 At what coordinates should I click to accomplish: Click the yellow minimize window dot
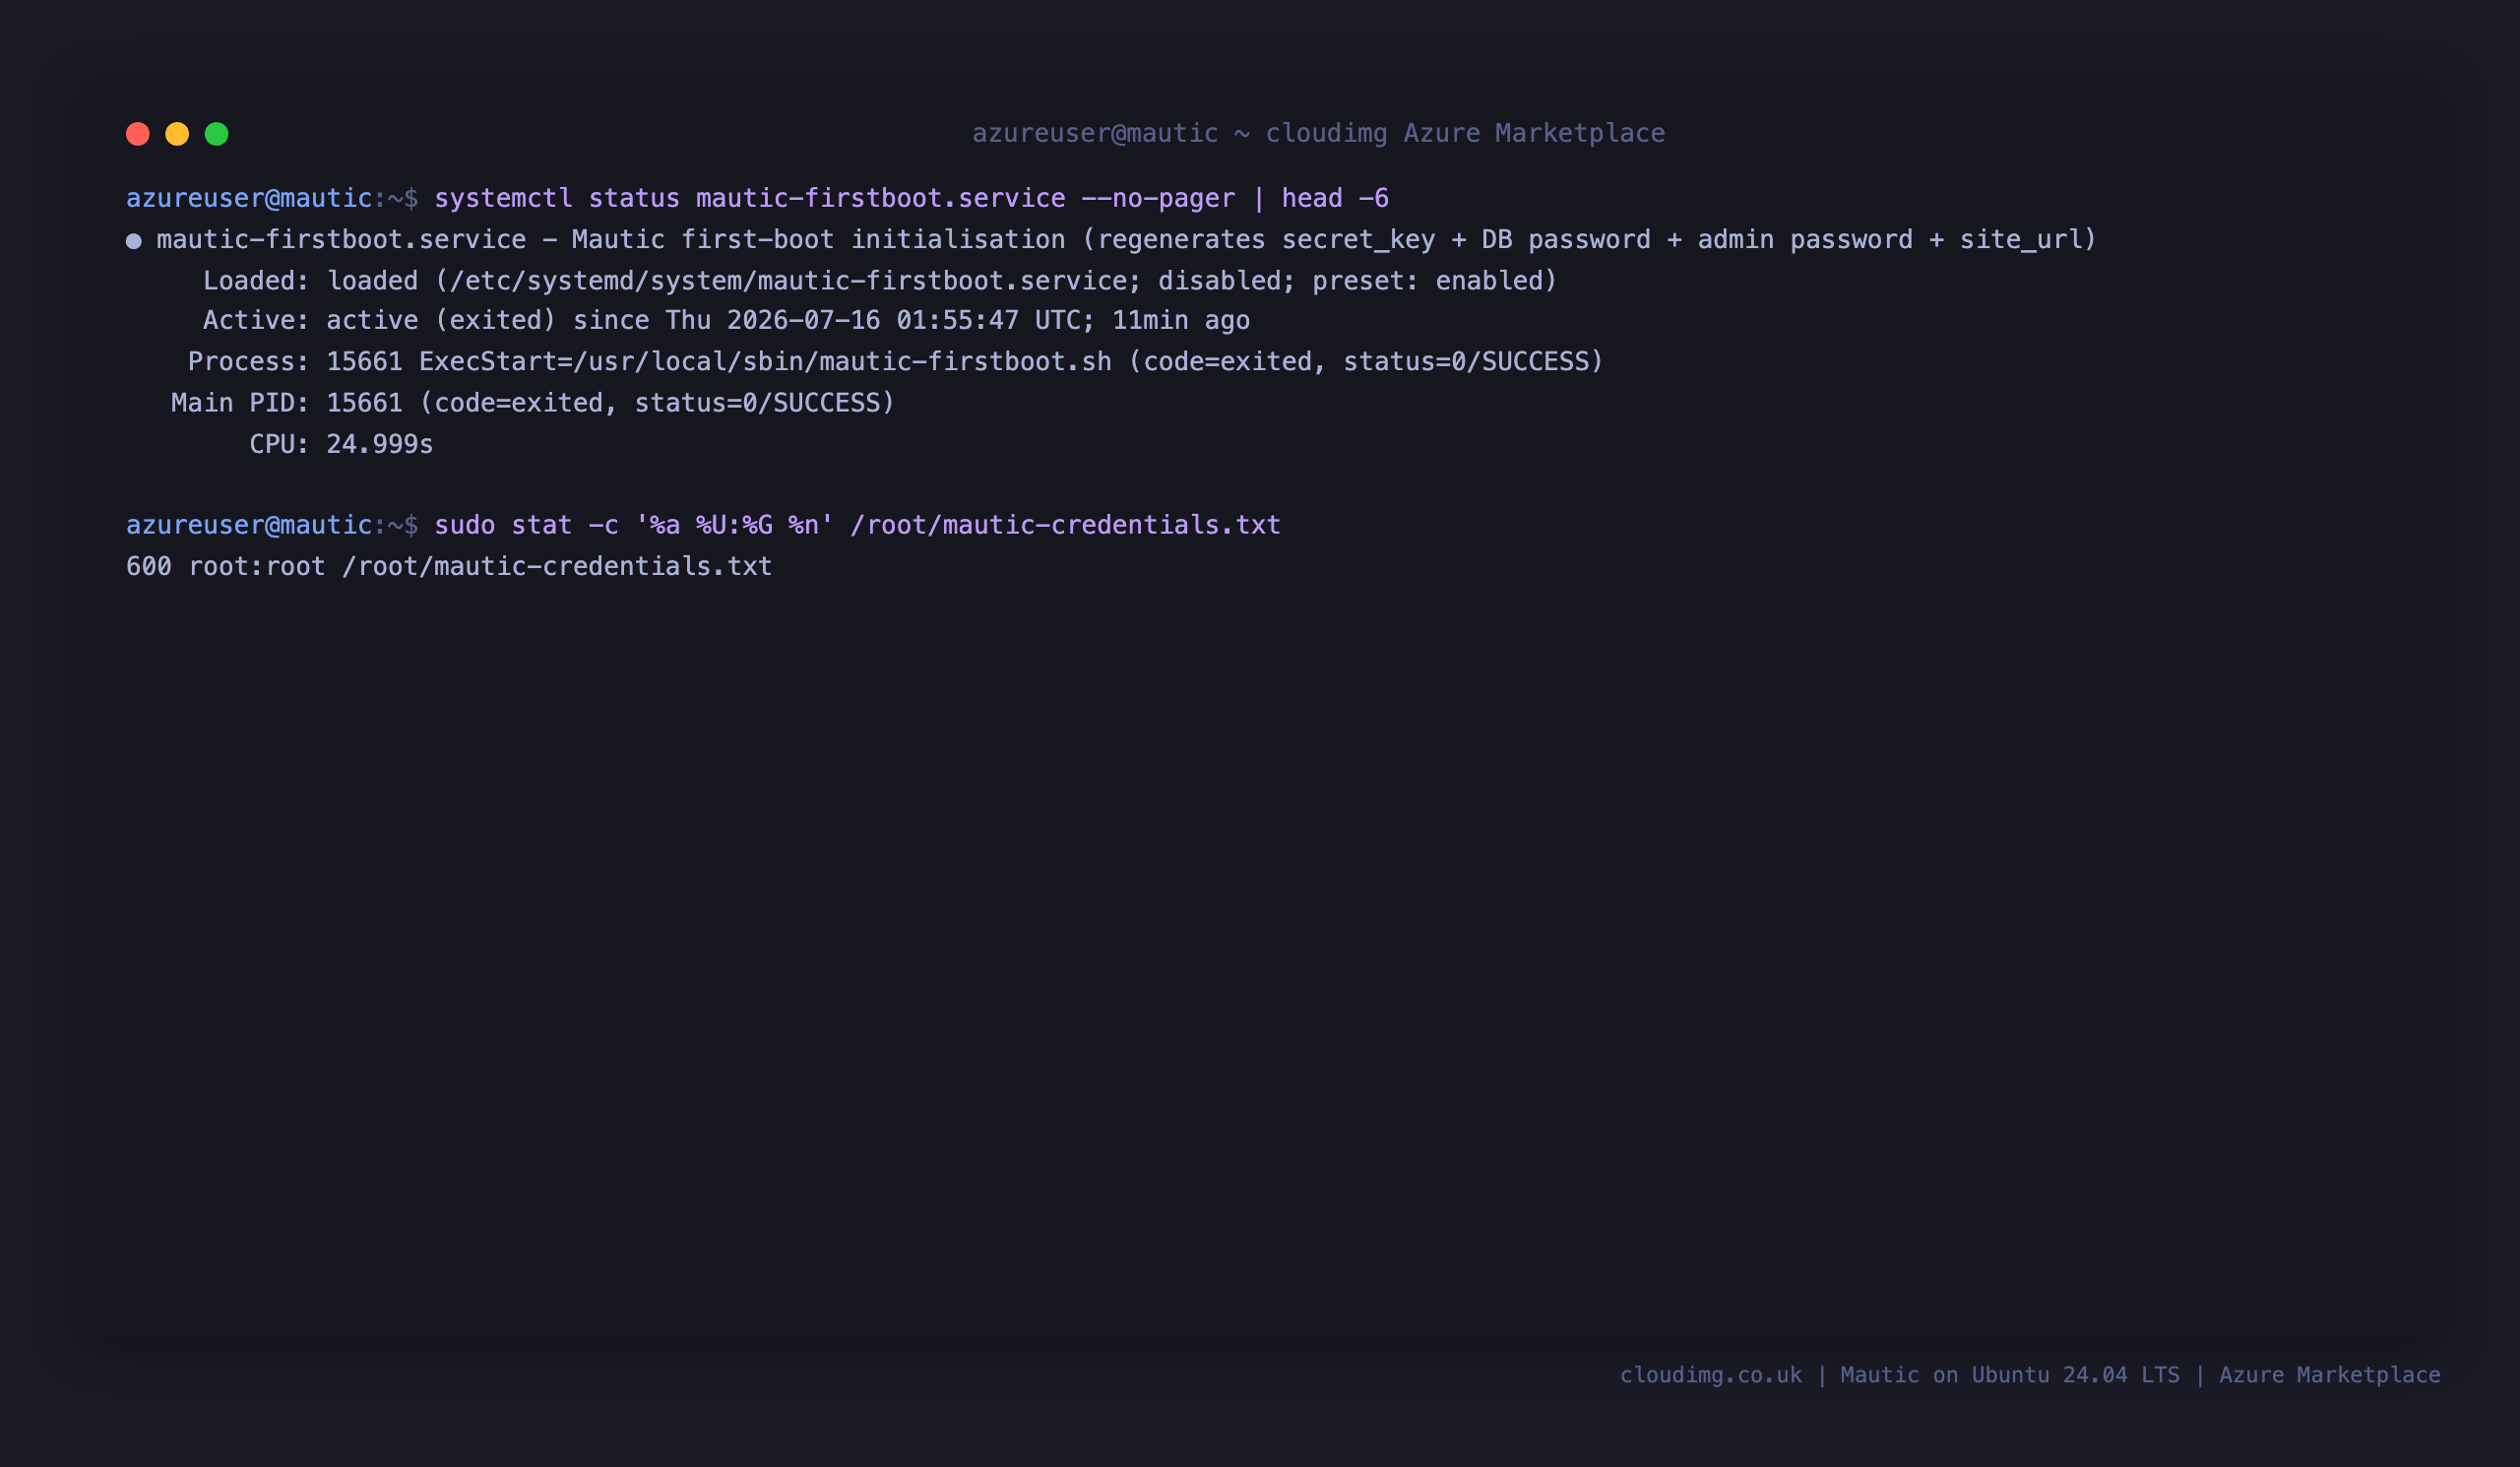coord(177,134)
